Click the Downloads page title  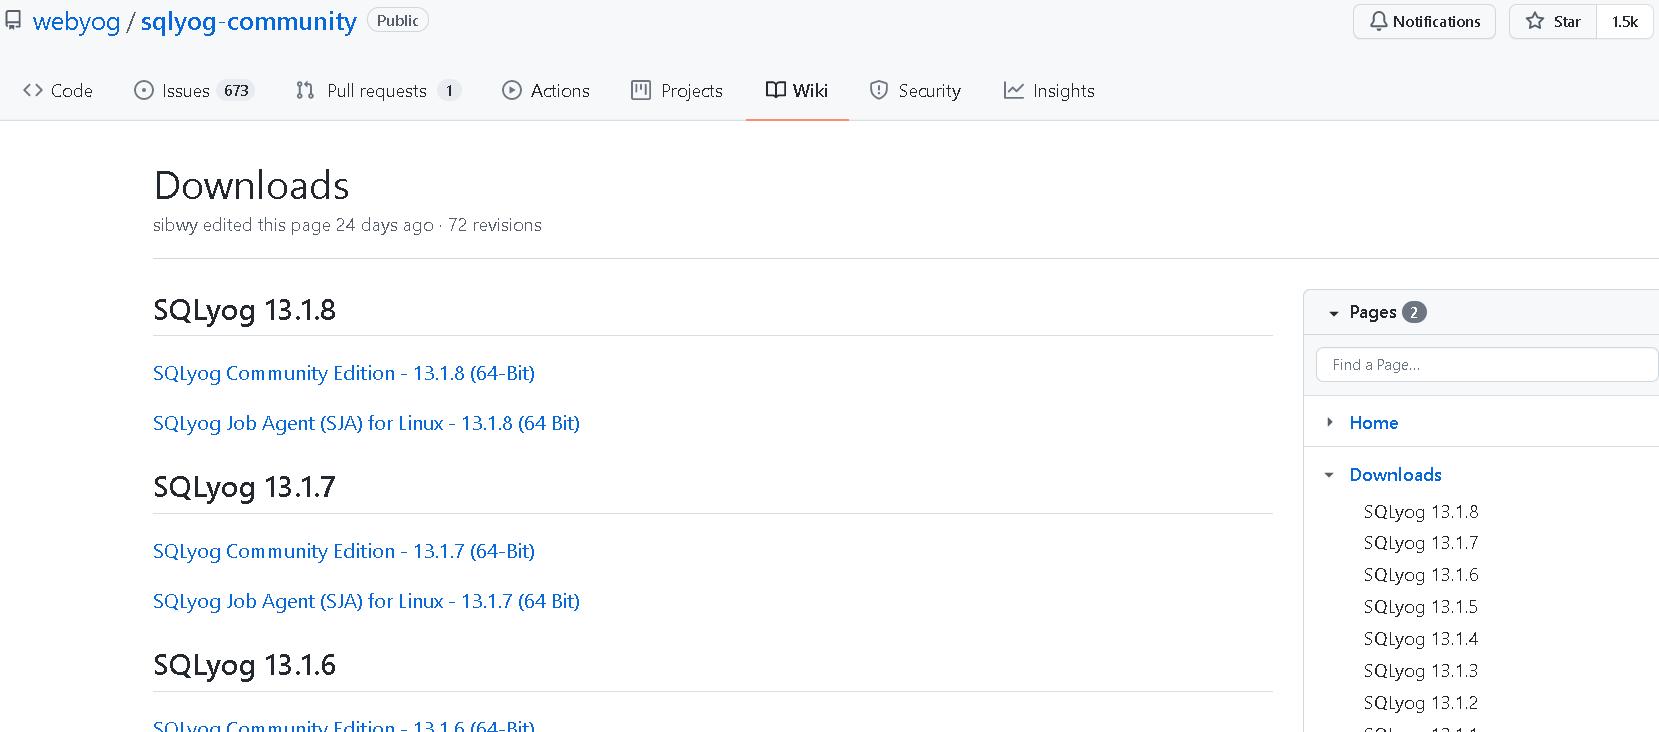point(252,186)
